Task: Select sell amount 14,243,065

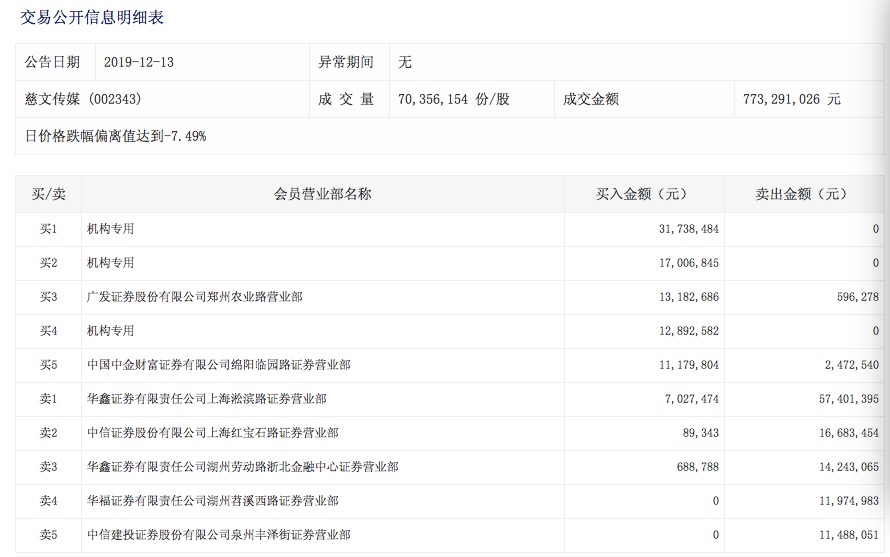Action: click(x=849, y=467)
